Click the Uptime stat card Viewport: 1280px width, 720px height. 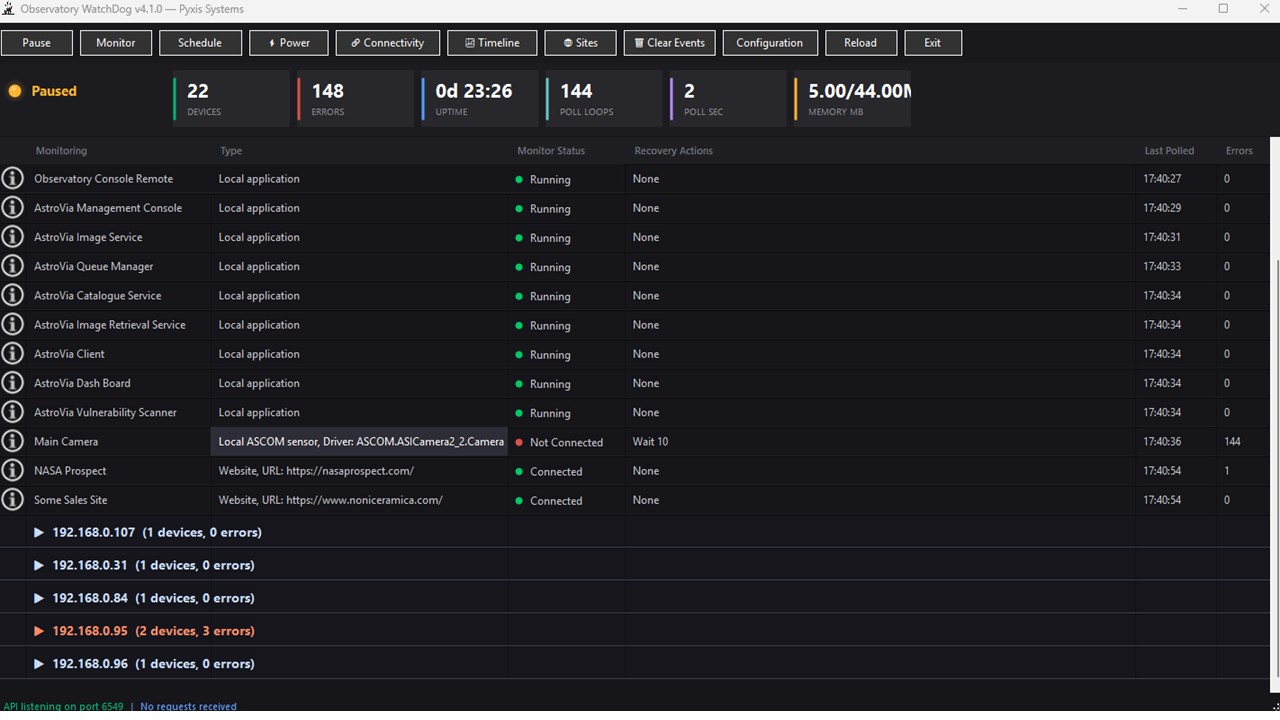479,98
